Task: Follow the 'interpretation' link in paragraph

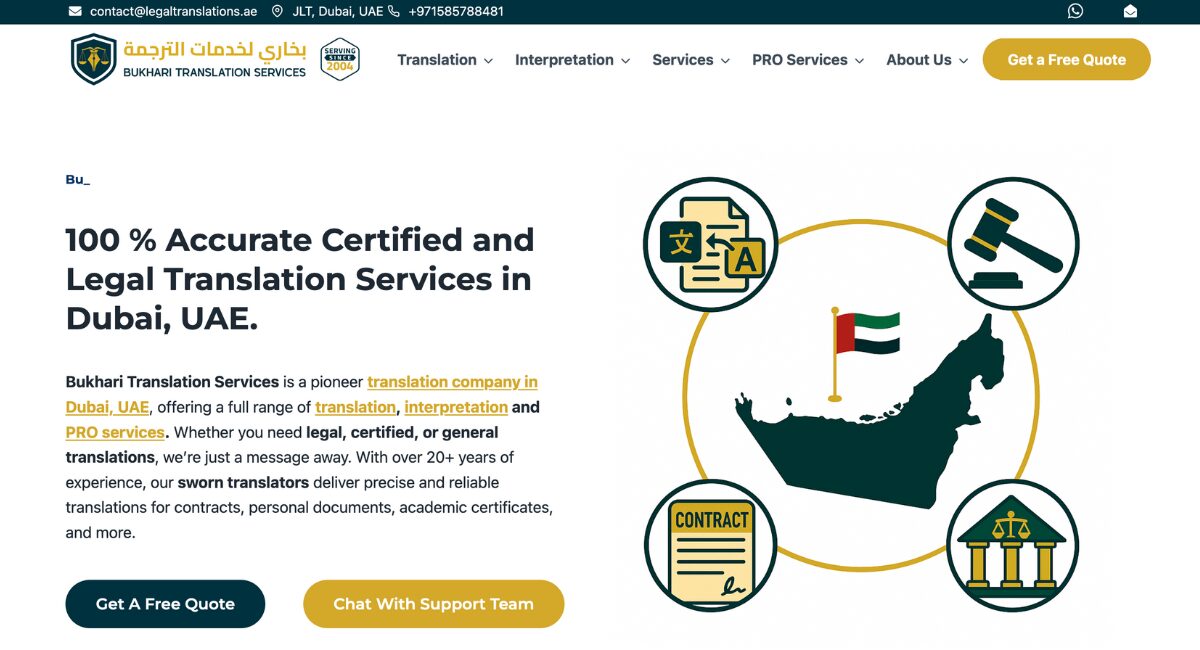Action: point(456,407)
